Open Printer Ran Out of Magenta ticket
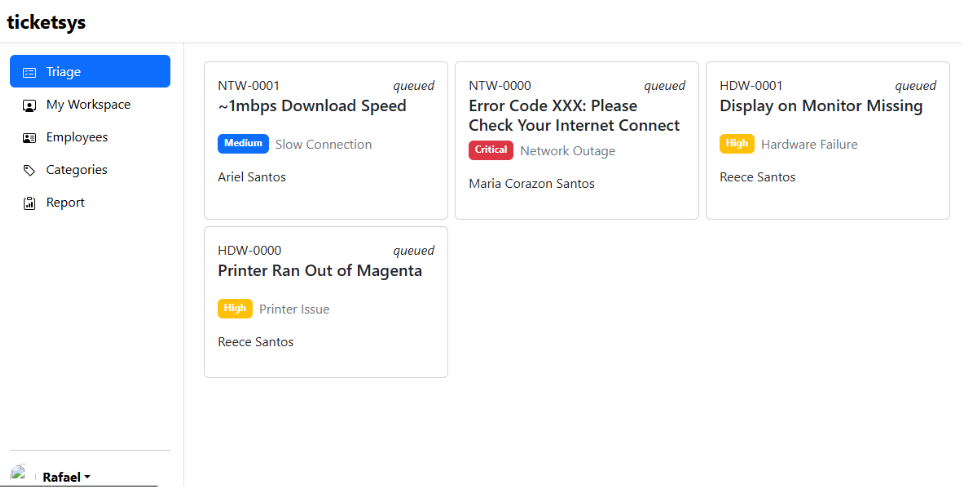The width and height of the screenshot is (962, 492). pyautogui.click(x=320, y=271)
